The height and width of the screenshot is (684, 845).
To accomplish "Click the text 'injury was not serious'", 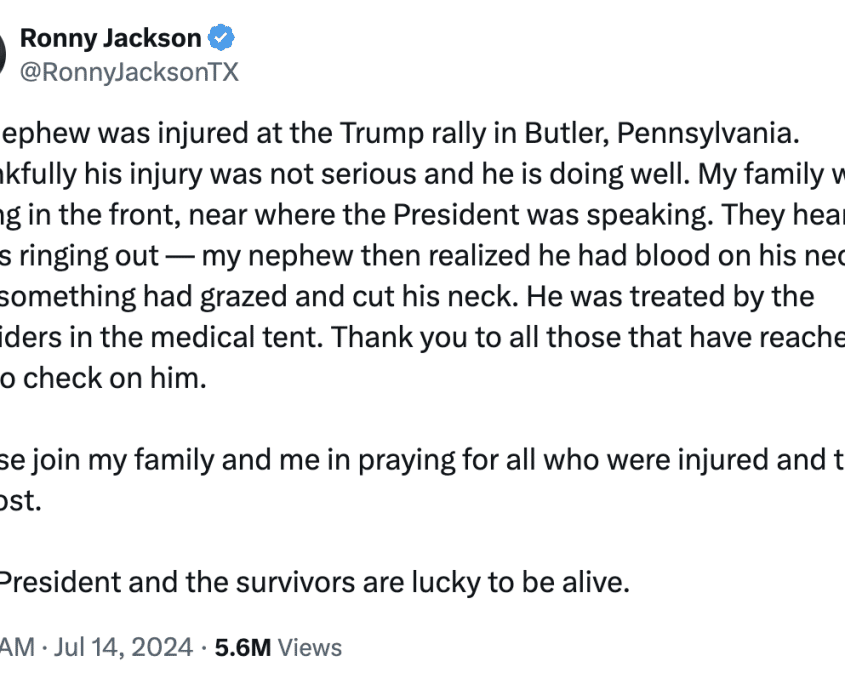I will click(x=295, y=174).
